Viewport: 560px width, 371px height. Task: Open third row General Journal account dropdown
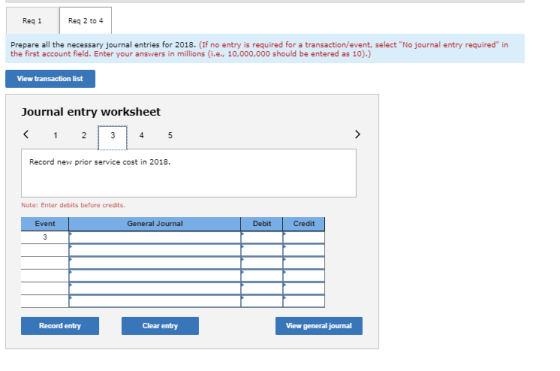155,263
